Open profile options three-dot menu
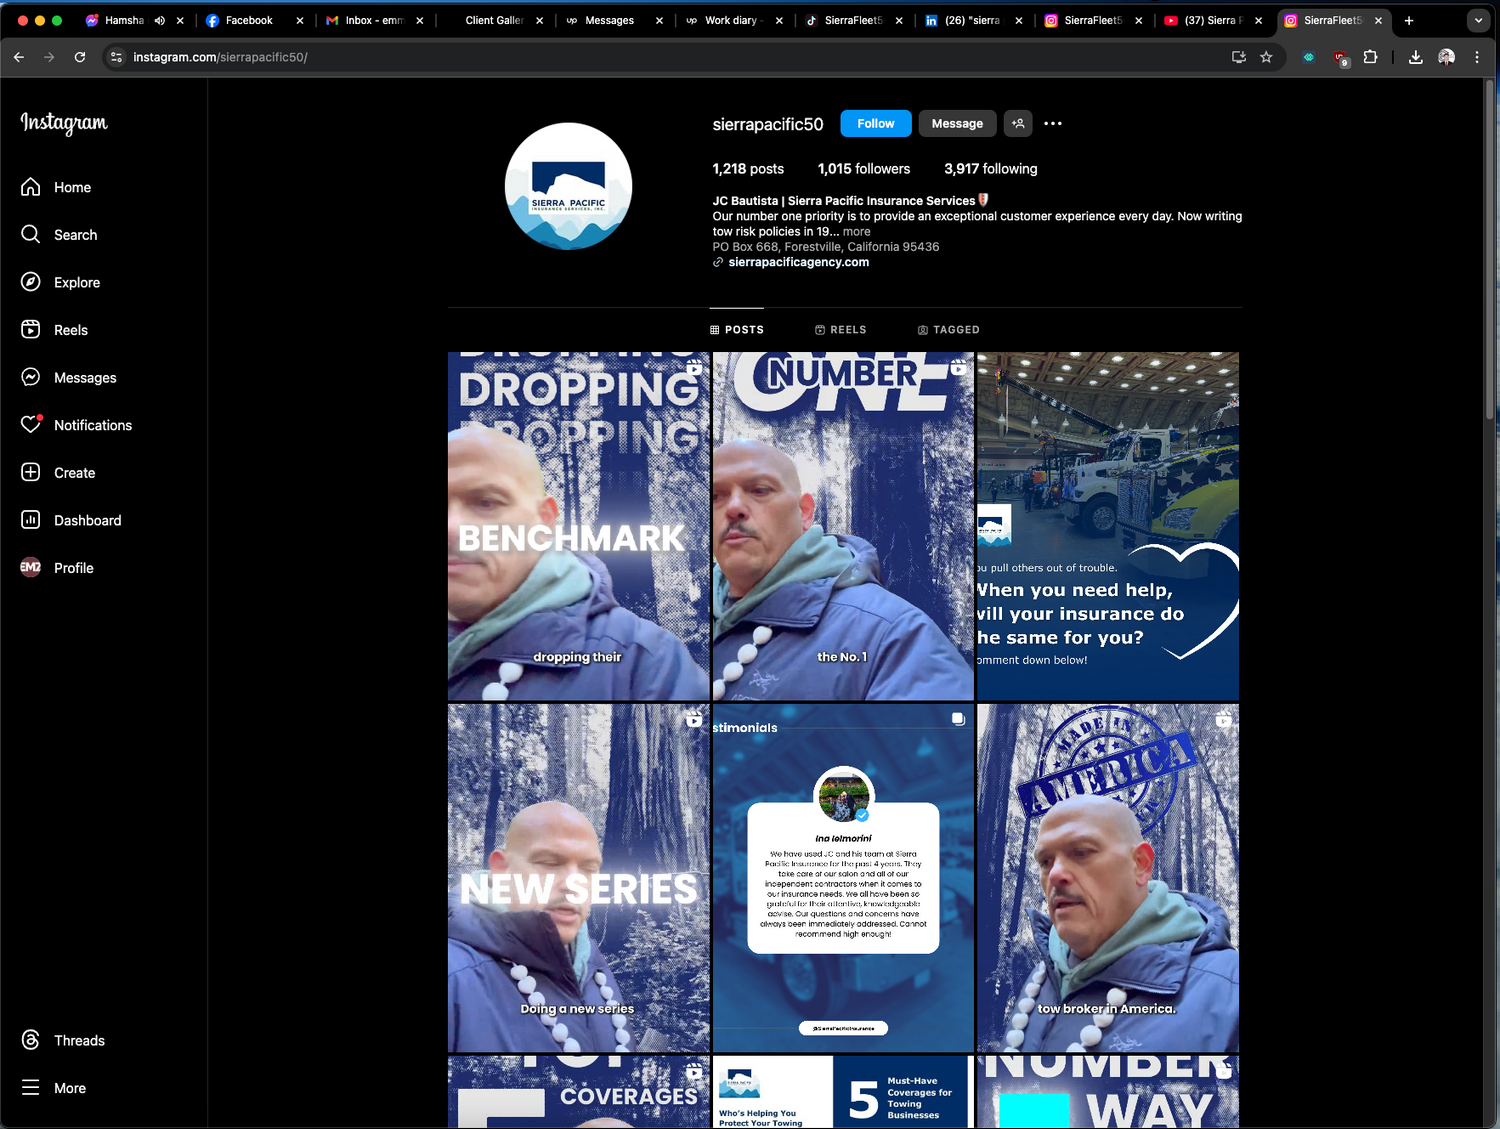The height and width of the screenshot is (1129, 1500). tap(1053, 123)
